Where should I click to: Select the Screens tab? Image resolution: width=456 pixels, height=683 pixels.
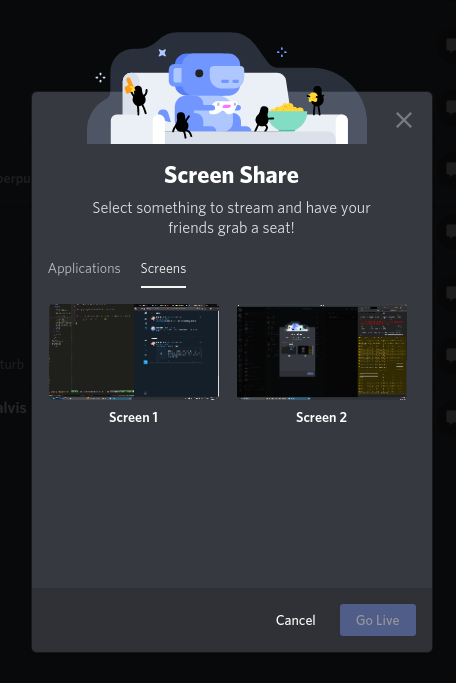163,268
